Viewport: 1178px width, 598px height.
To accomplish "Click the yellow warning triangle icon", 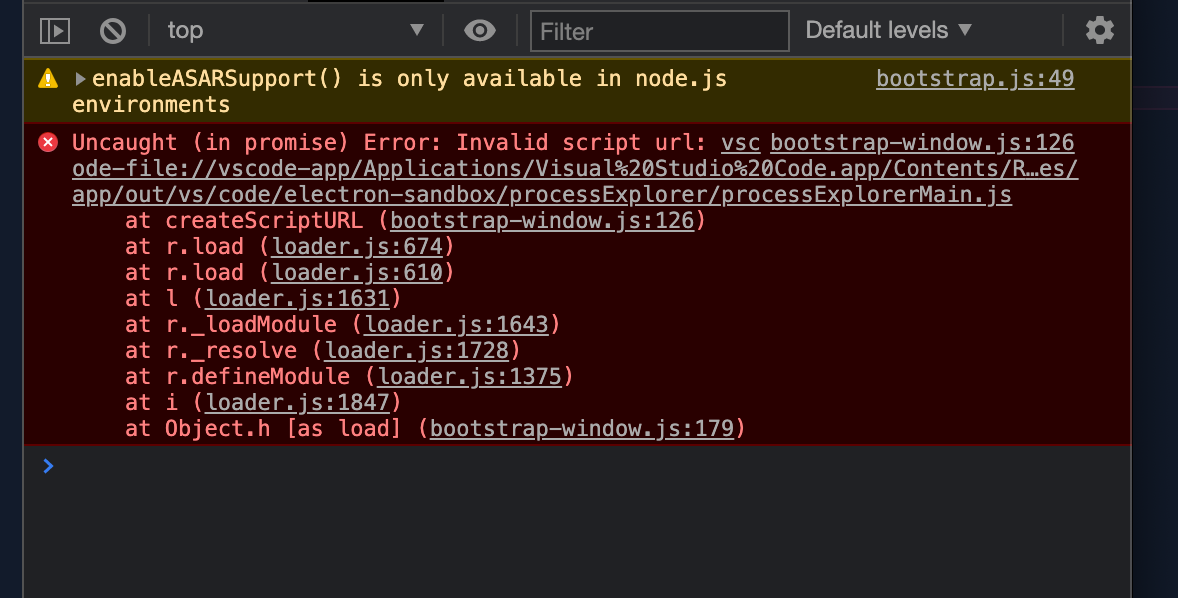I will [46, 76].
